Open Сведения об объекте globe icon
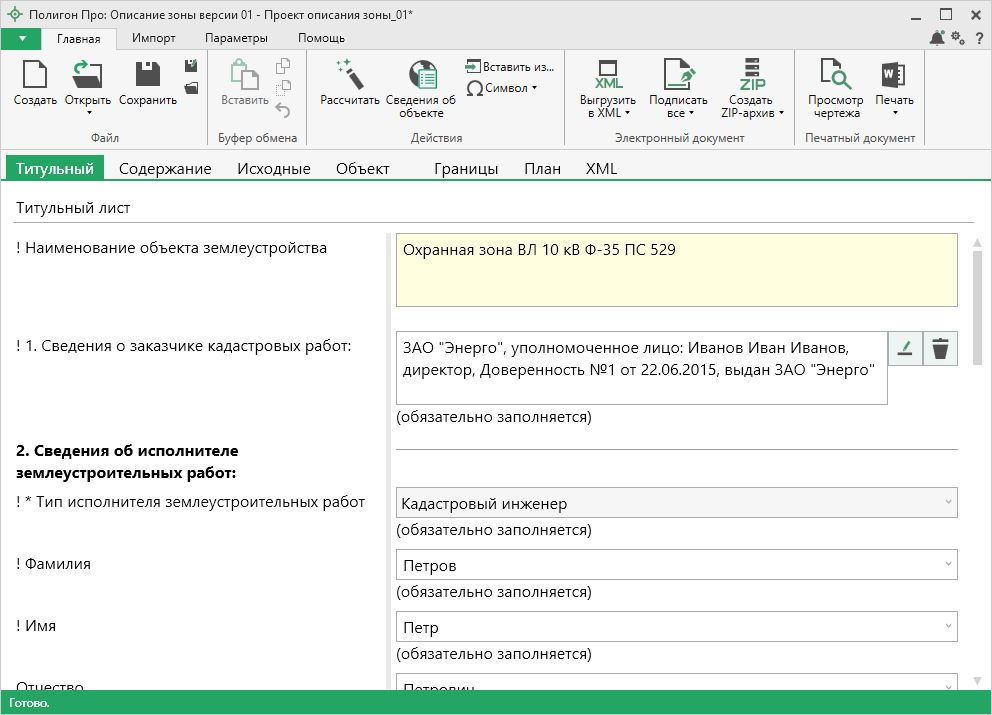The image size is (992, 715). (421, 75)
